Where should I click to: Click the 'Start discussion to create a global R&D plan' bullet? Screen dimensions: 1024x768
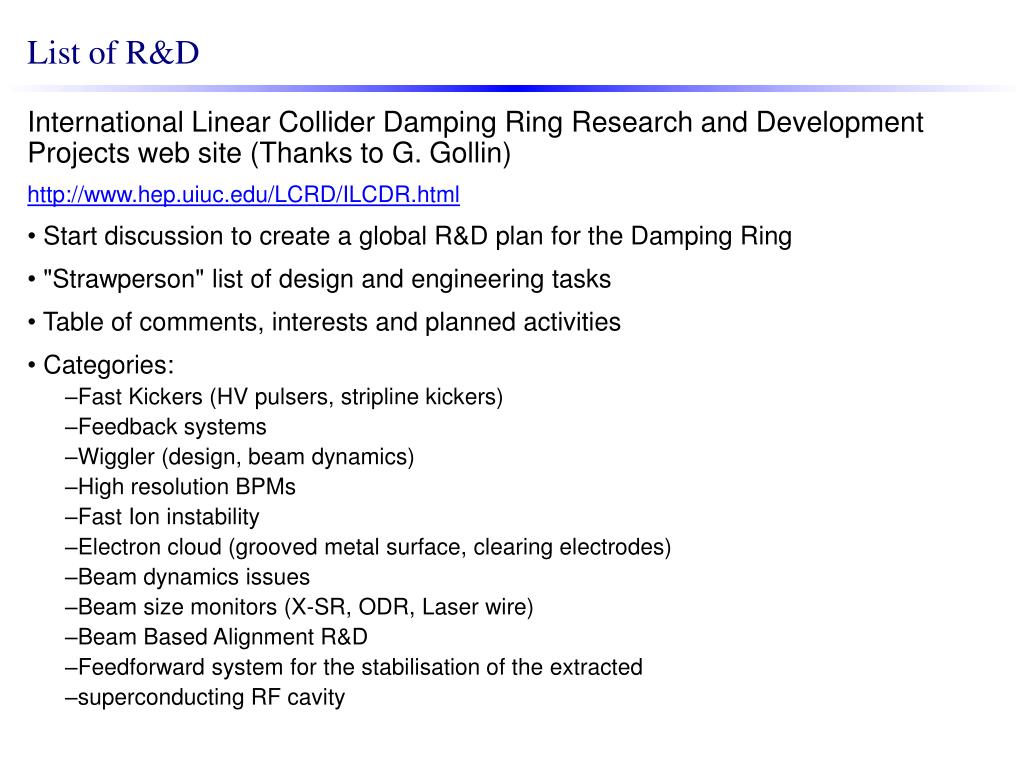pyautogui.click(x=410, y=236)
